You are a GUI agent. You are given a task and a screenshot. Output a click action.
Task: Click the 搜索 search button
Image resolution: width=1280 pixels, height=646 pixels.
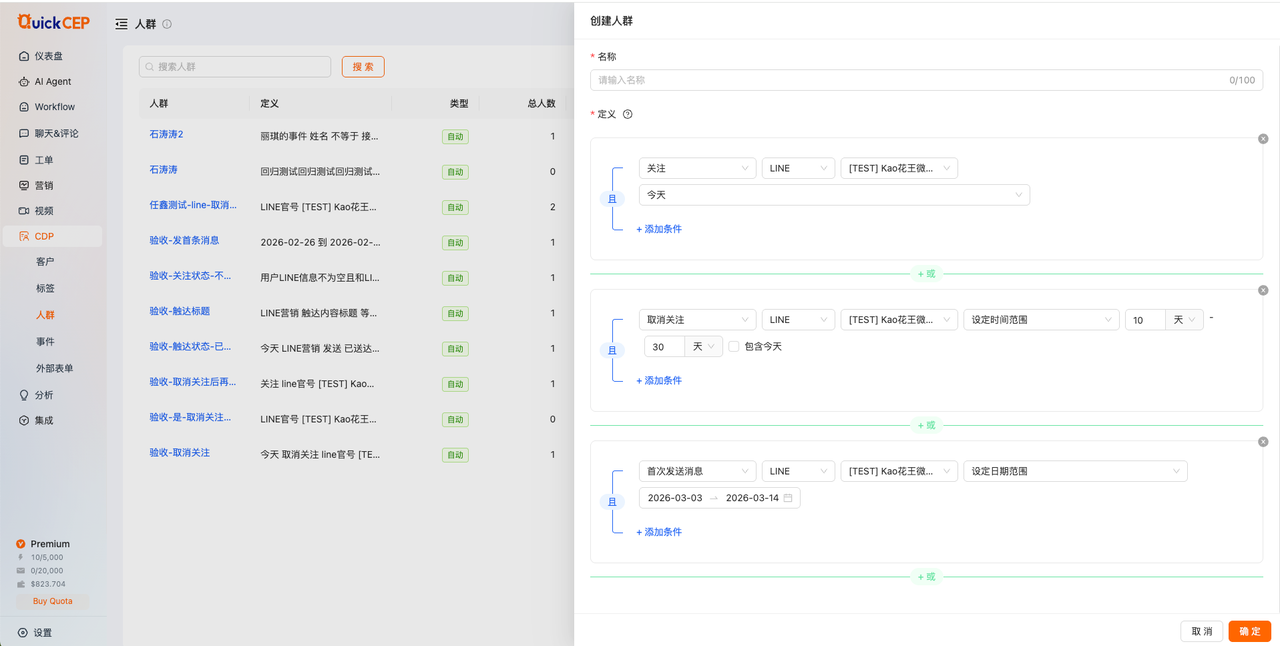coord(363,67)
